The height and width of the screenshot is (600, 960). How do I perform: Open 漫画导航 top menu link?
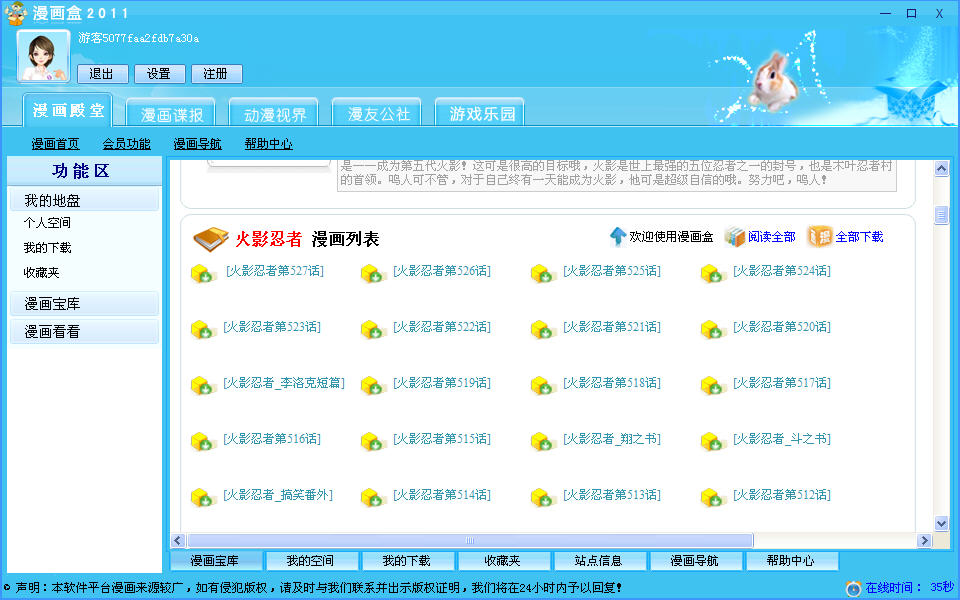(x=198, y=144)
